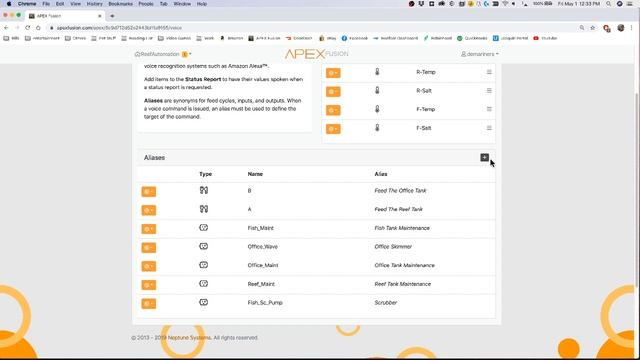Open the APEX Fusion bookmark in bookmarks bar
This screenshot has height=360, width=640.
coord(264,38)
